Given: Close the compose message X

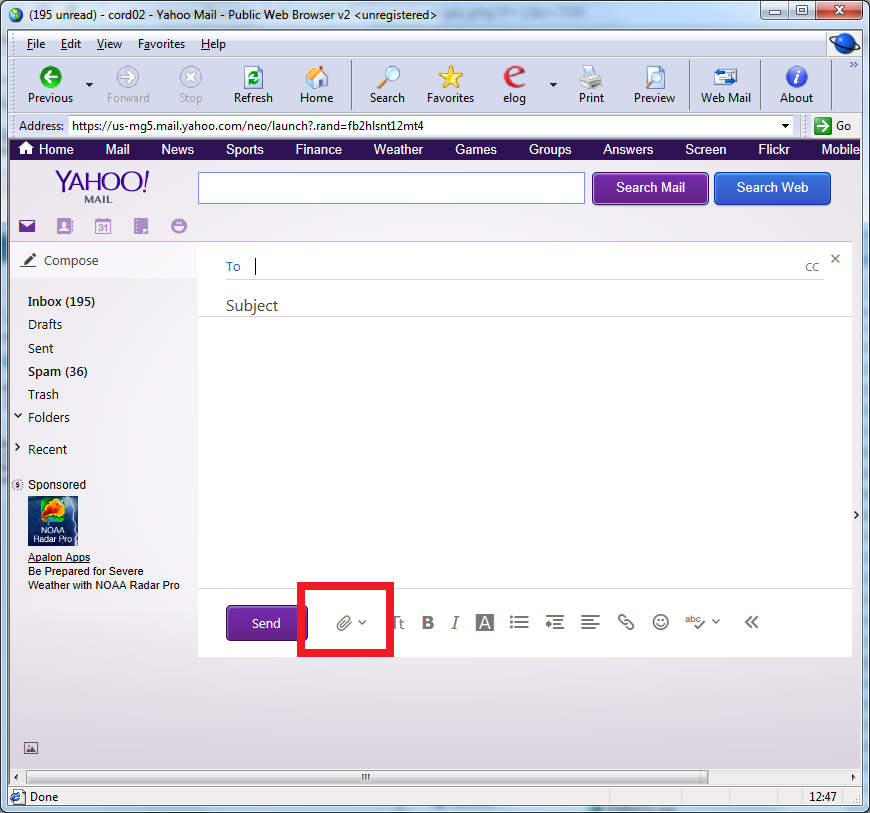Looking at the screenshot, I should tap(835, 259).
